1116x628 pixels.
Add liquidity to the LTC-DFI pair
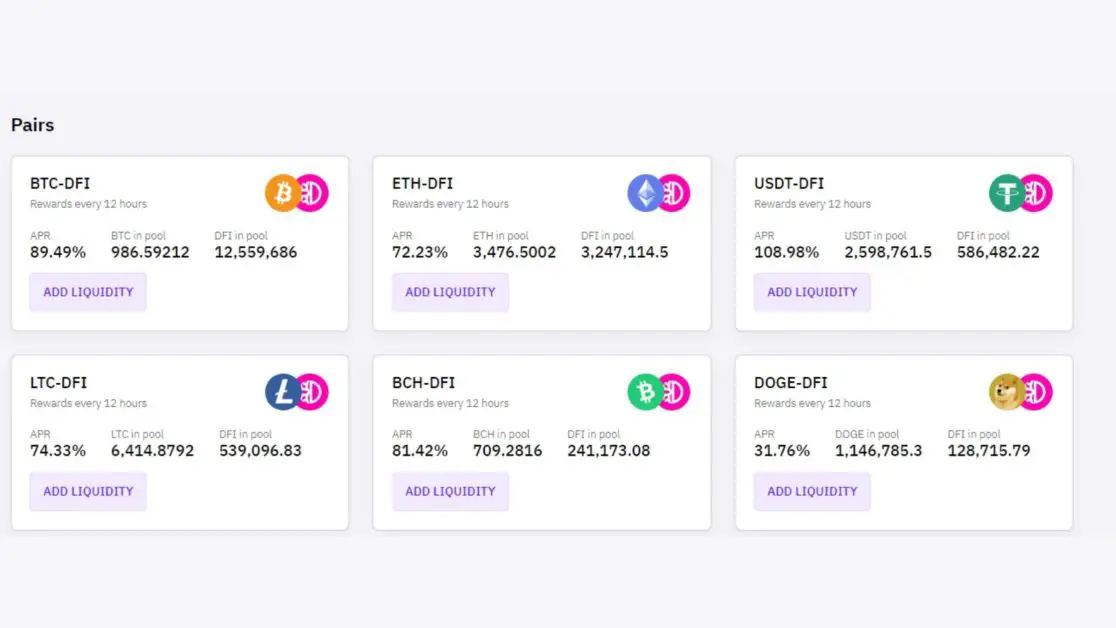coord(88,491)
